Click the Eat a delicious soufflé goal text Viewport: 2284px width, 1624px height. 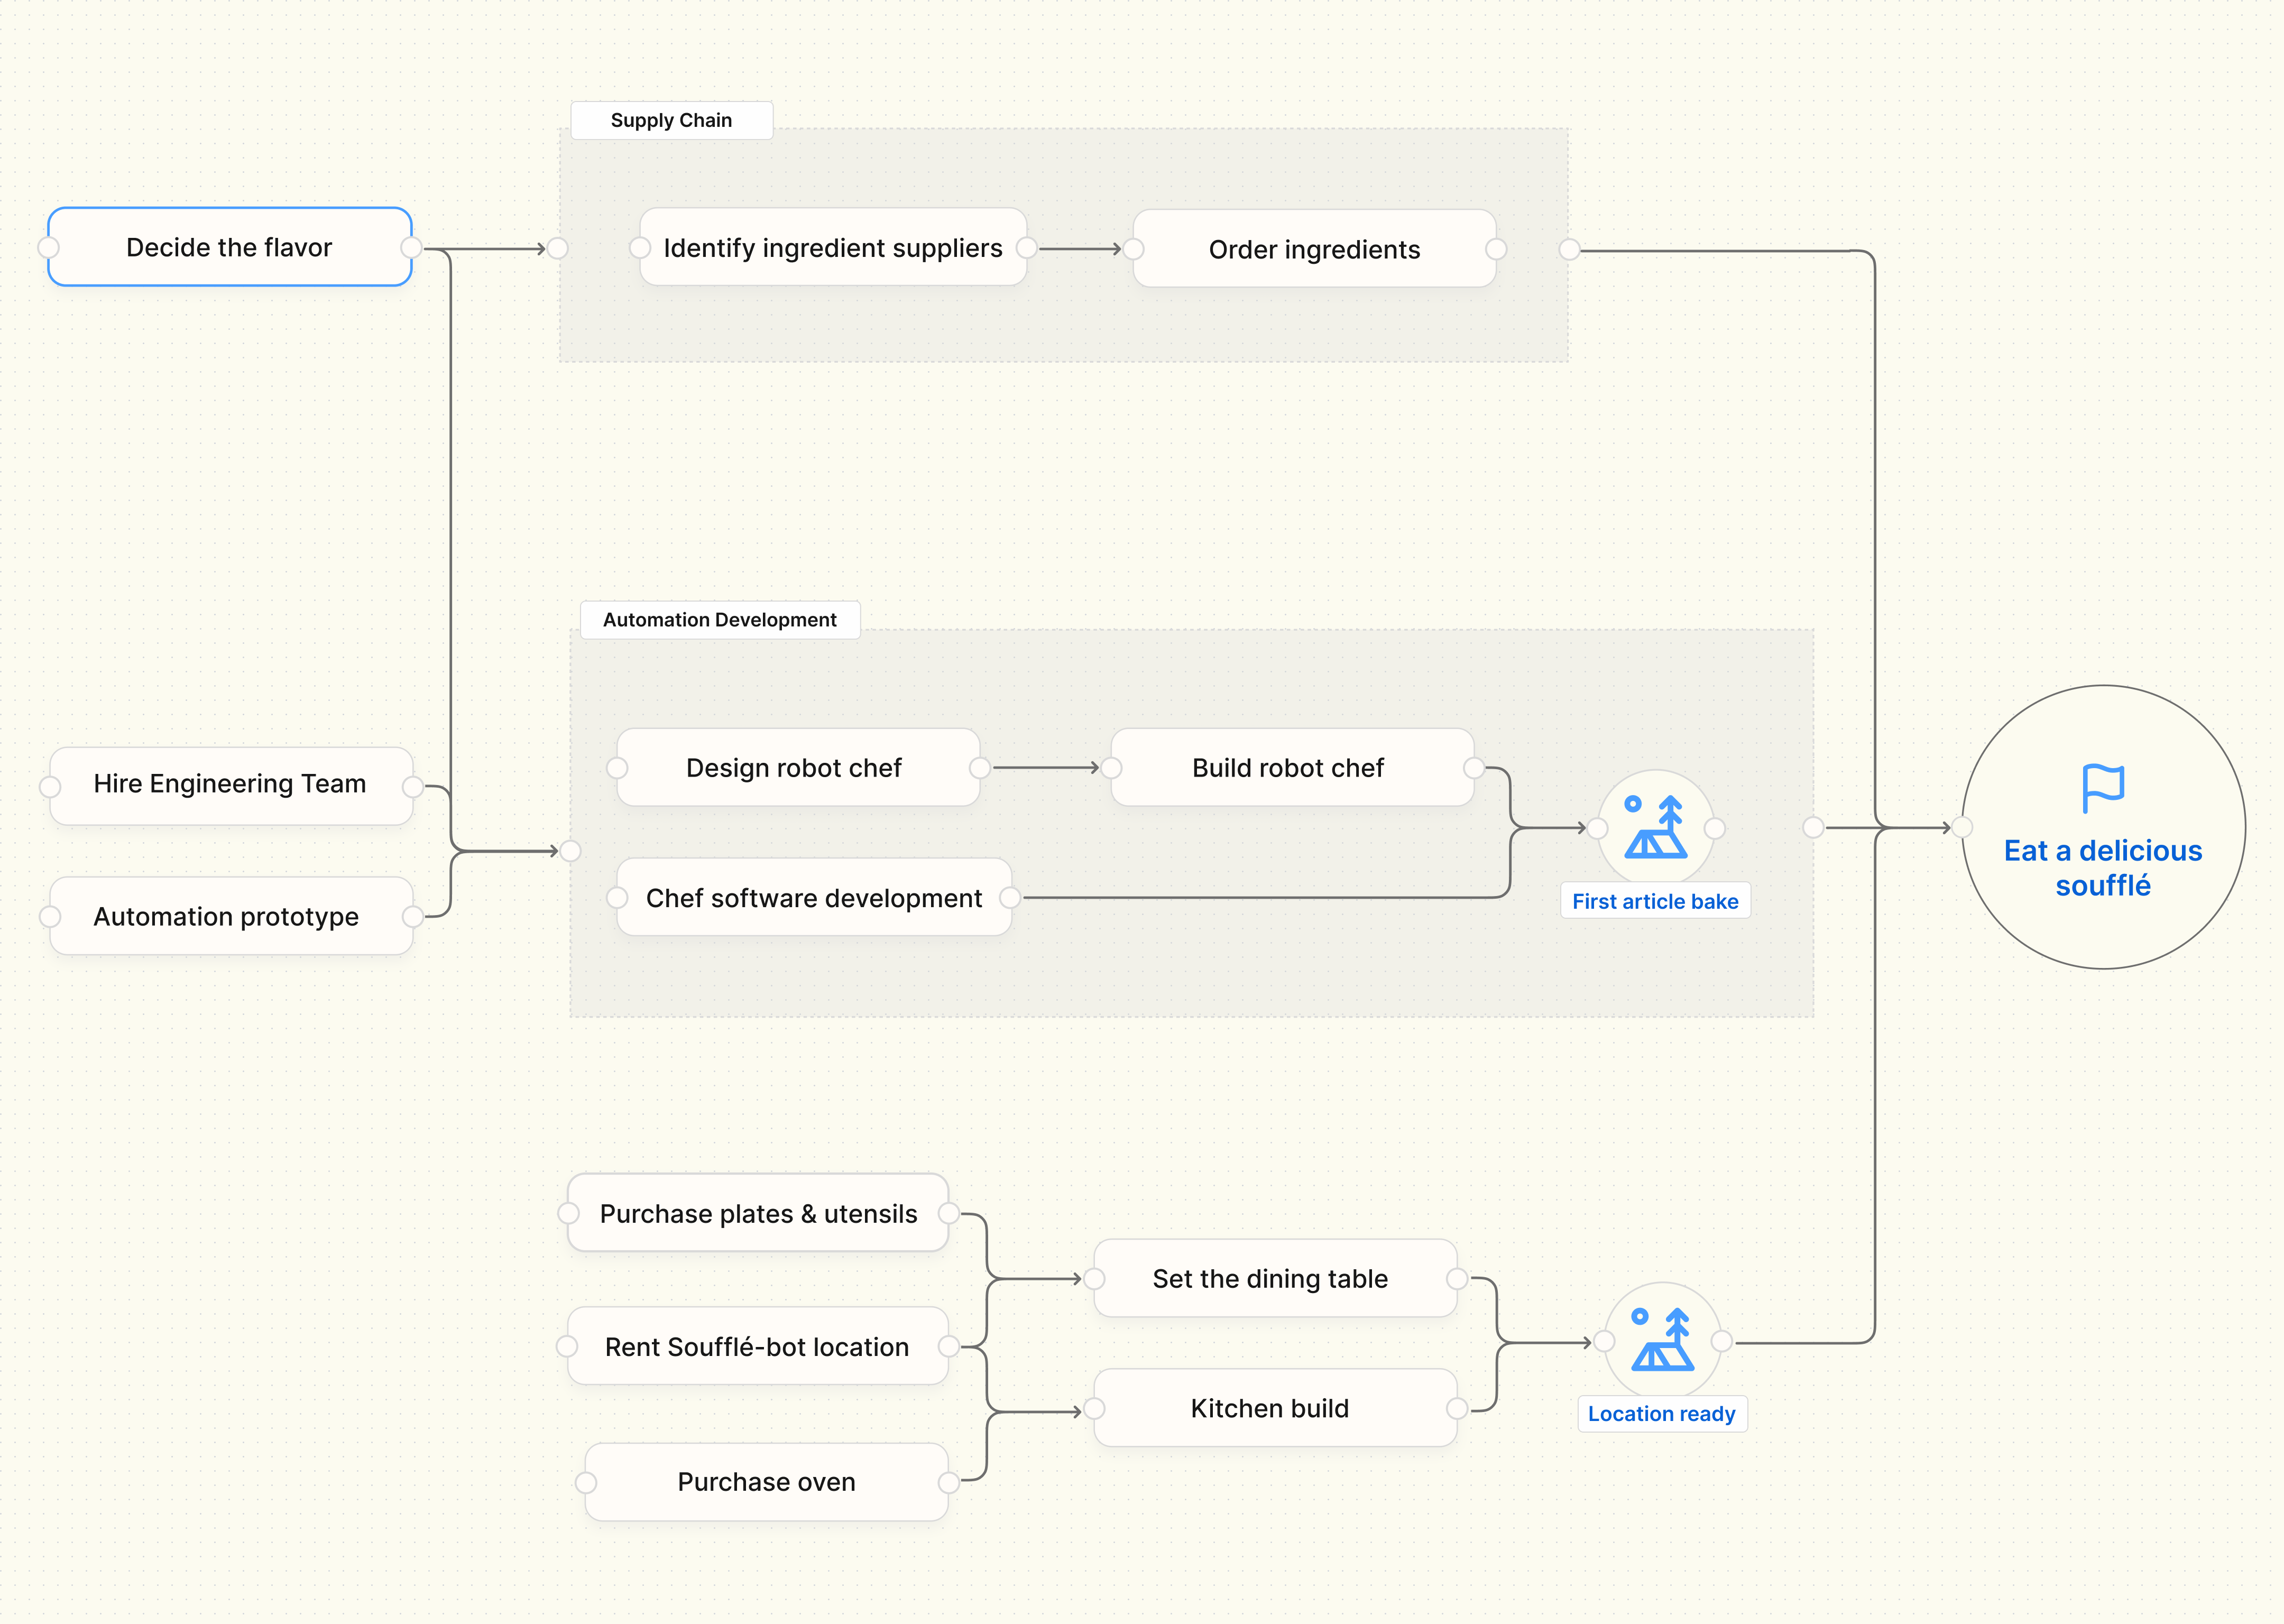click(x=2103, y=868)
